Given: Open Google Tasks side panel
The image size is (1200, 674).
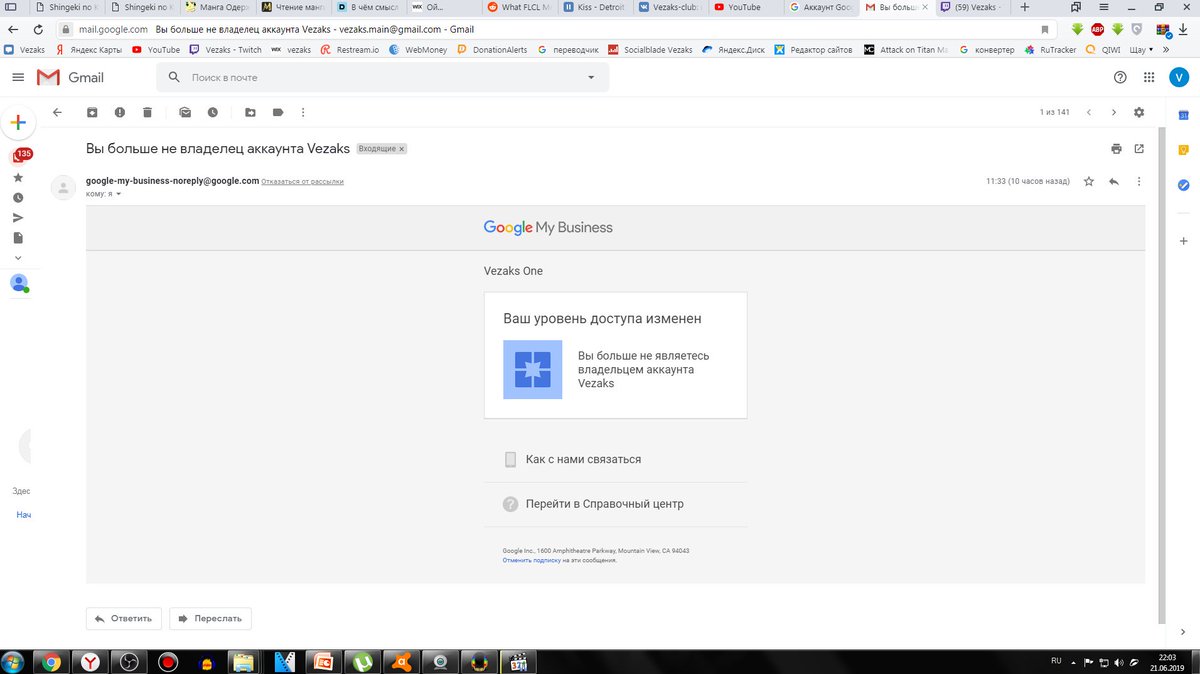Looking at the screenshot, I should pyautogui.click(x=1183, y=185).
